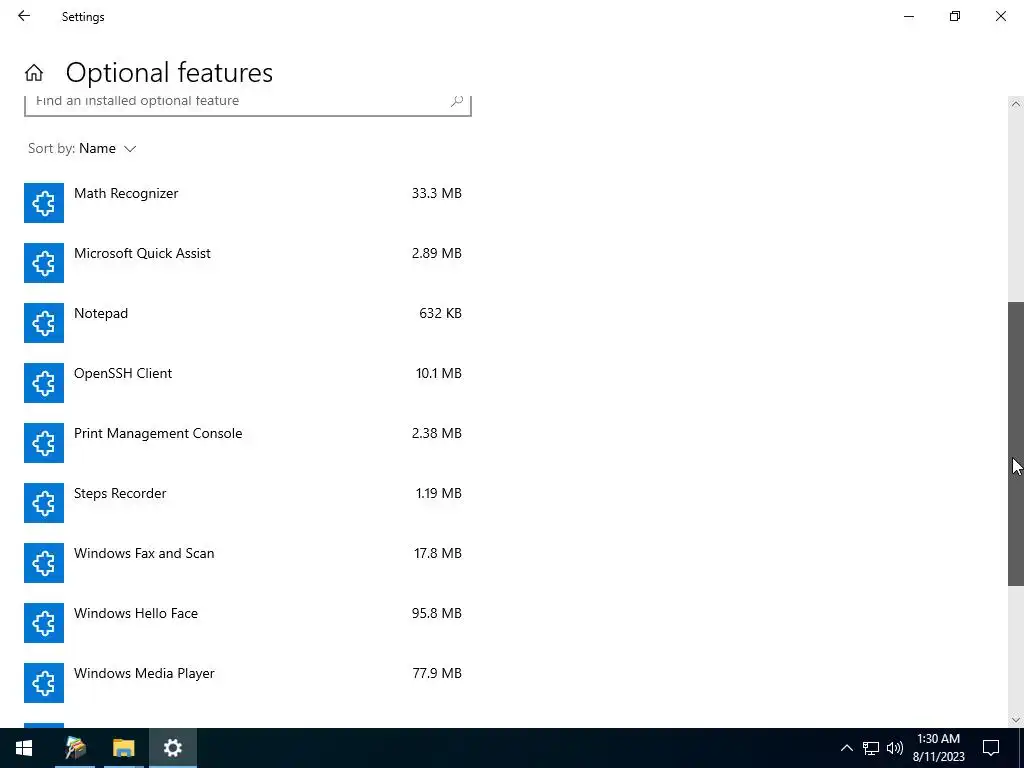1024x768 pixels.
Task: Select the Windows Hello Face name text
Action: pos(136,613)
